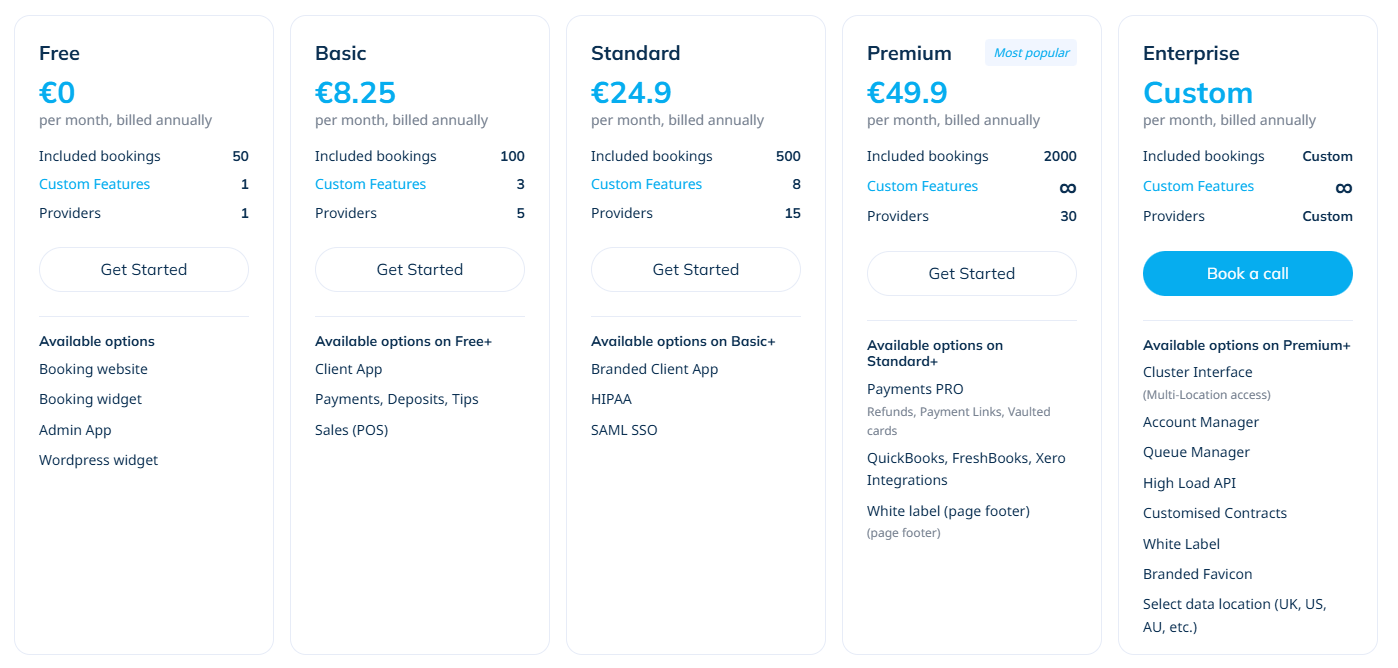This screenshot has width=1398, height=668.
Task: Click Get Started under the Free plan
Action: (143, 269)
